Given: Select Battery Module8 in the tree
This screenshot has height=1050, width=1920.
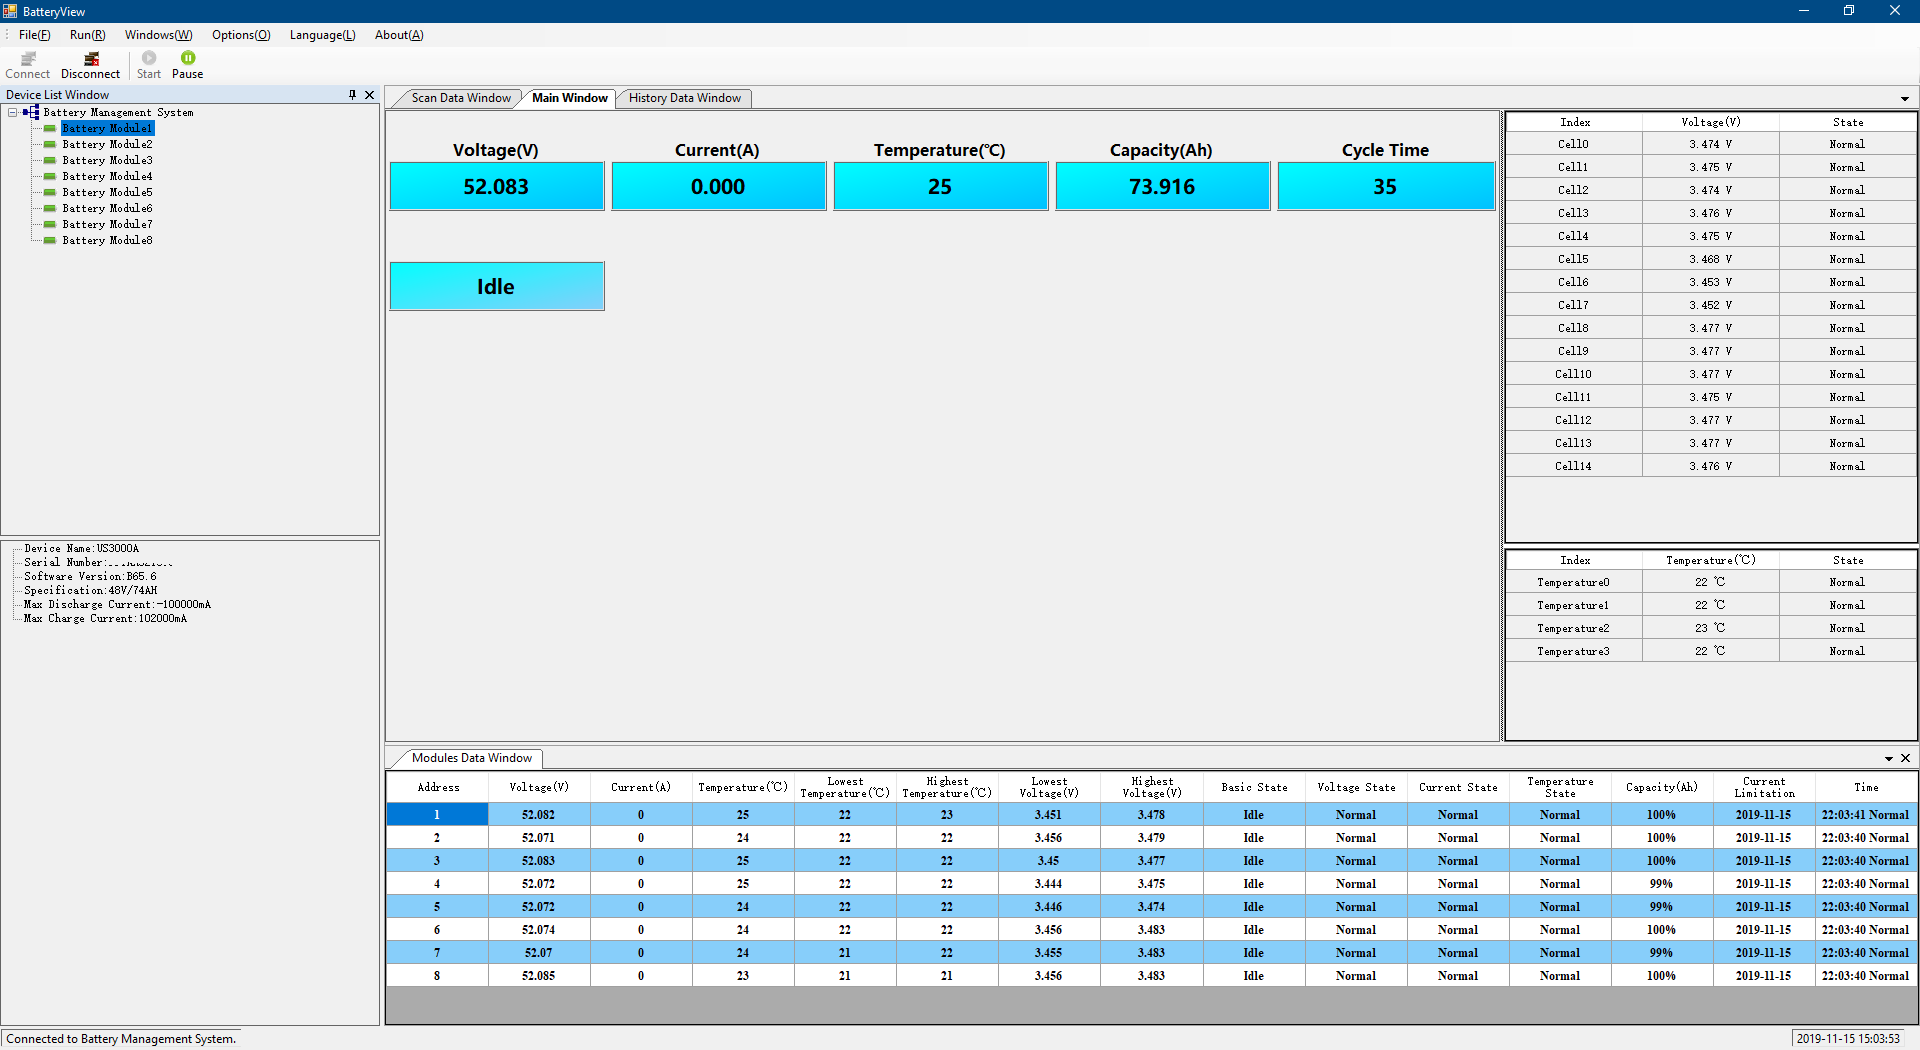Looking at the screenshot, I should tap(107, 240).
